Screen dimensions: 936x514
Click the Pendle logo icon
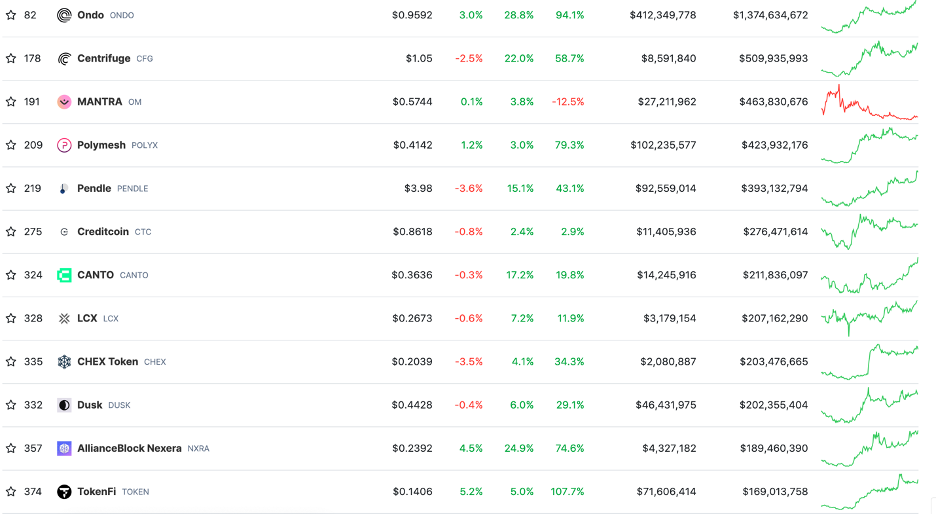coord(64,188)
